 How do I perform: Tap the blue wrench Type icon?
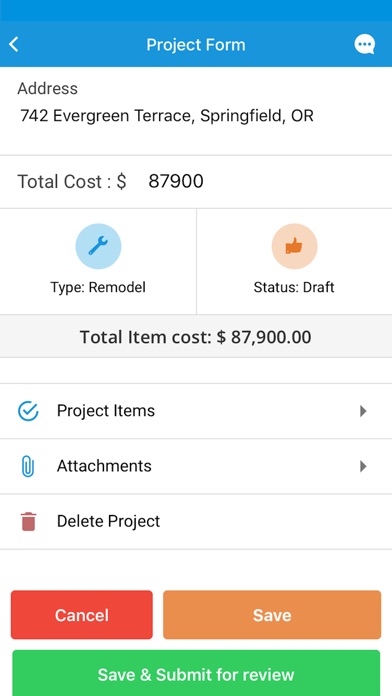coord(98,246)
